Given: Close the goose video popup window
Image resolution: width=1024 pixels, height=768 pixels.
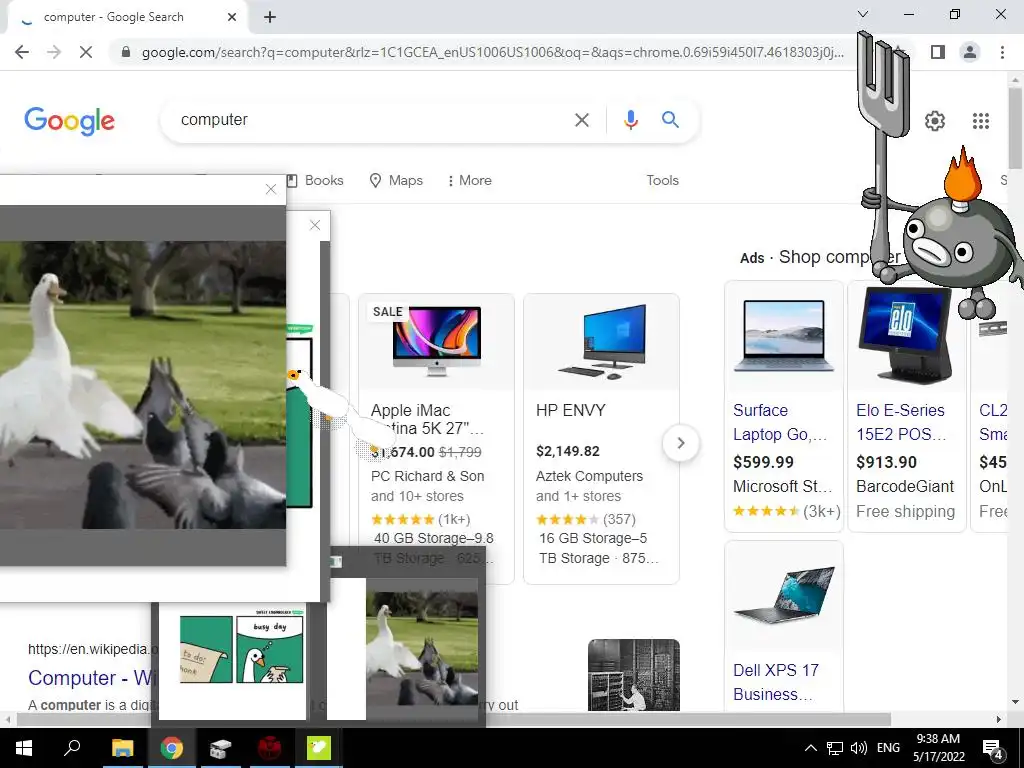Looking at the screenshot, I should point(271,189).
